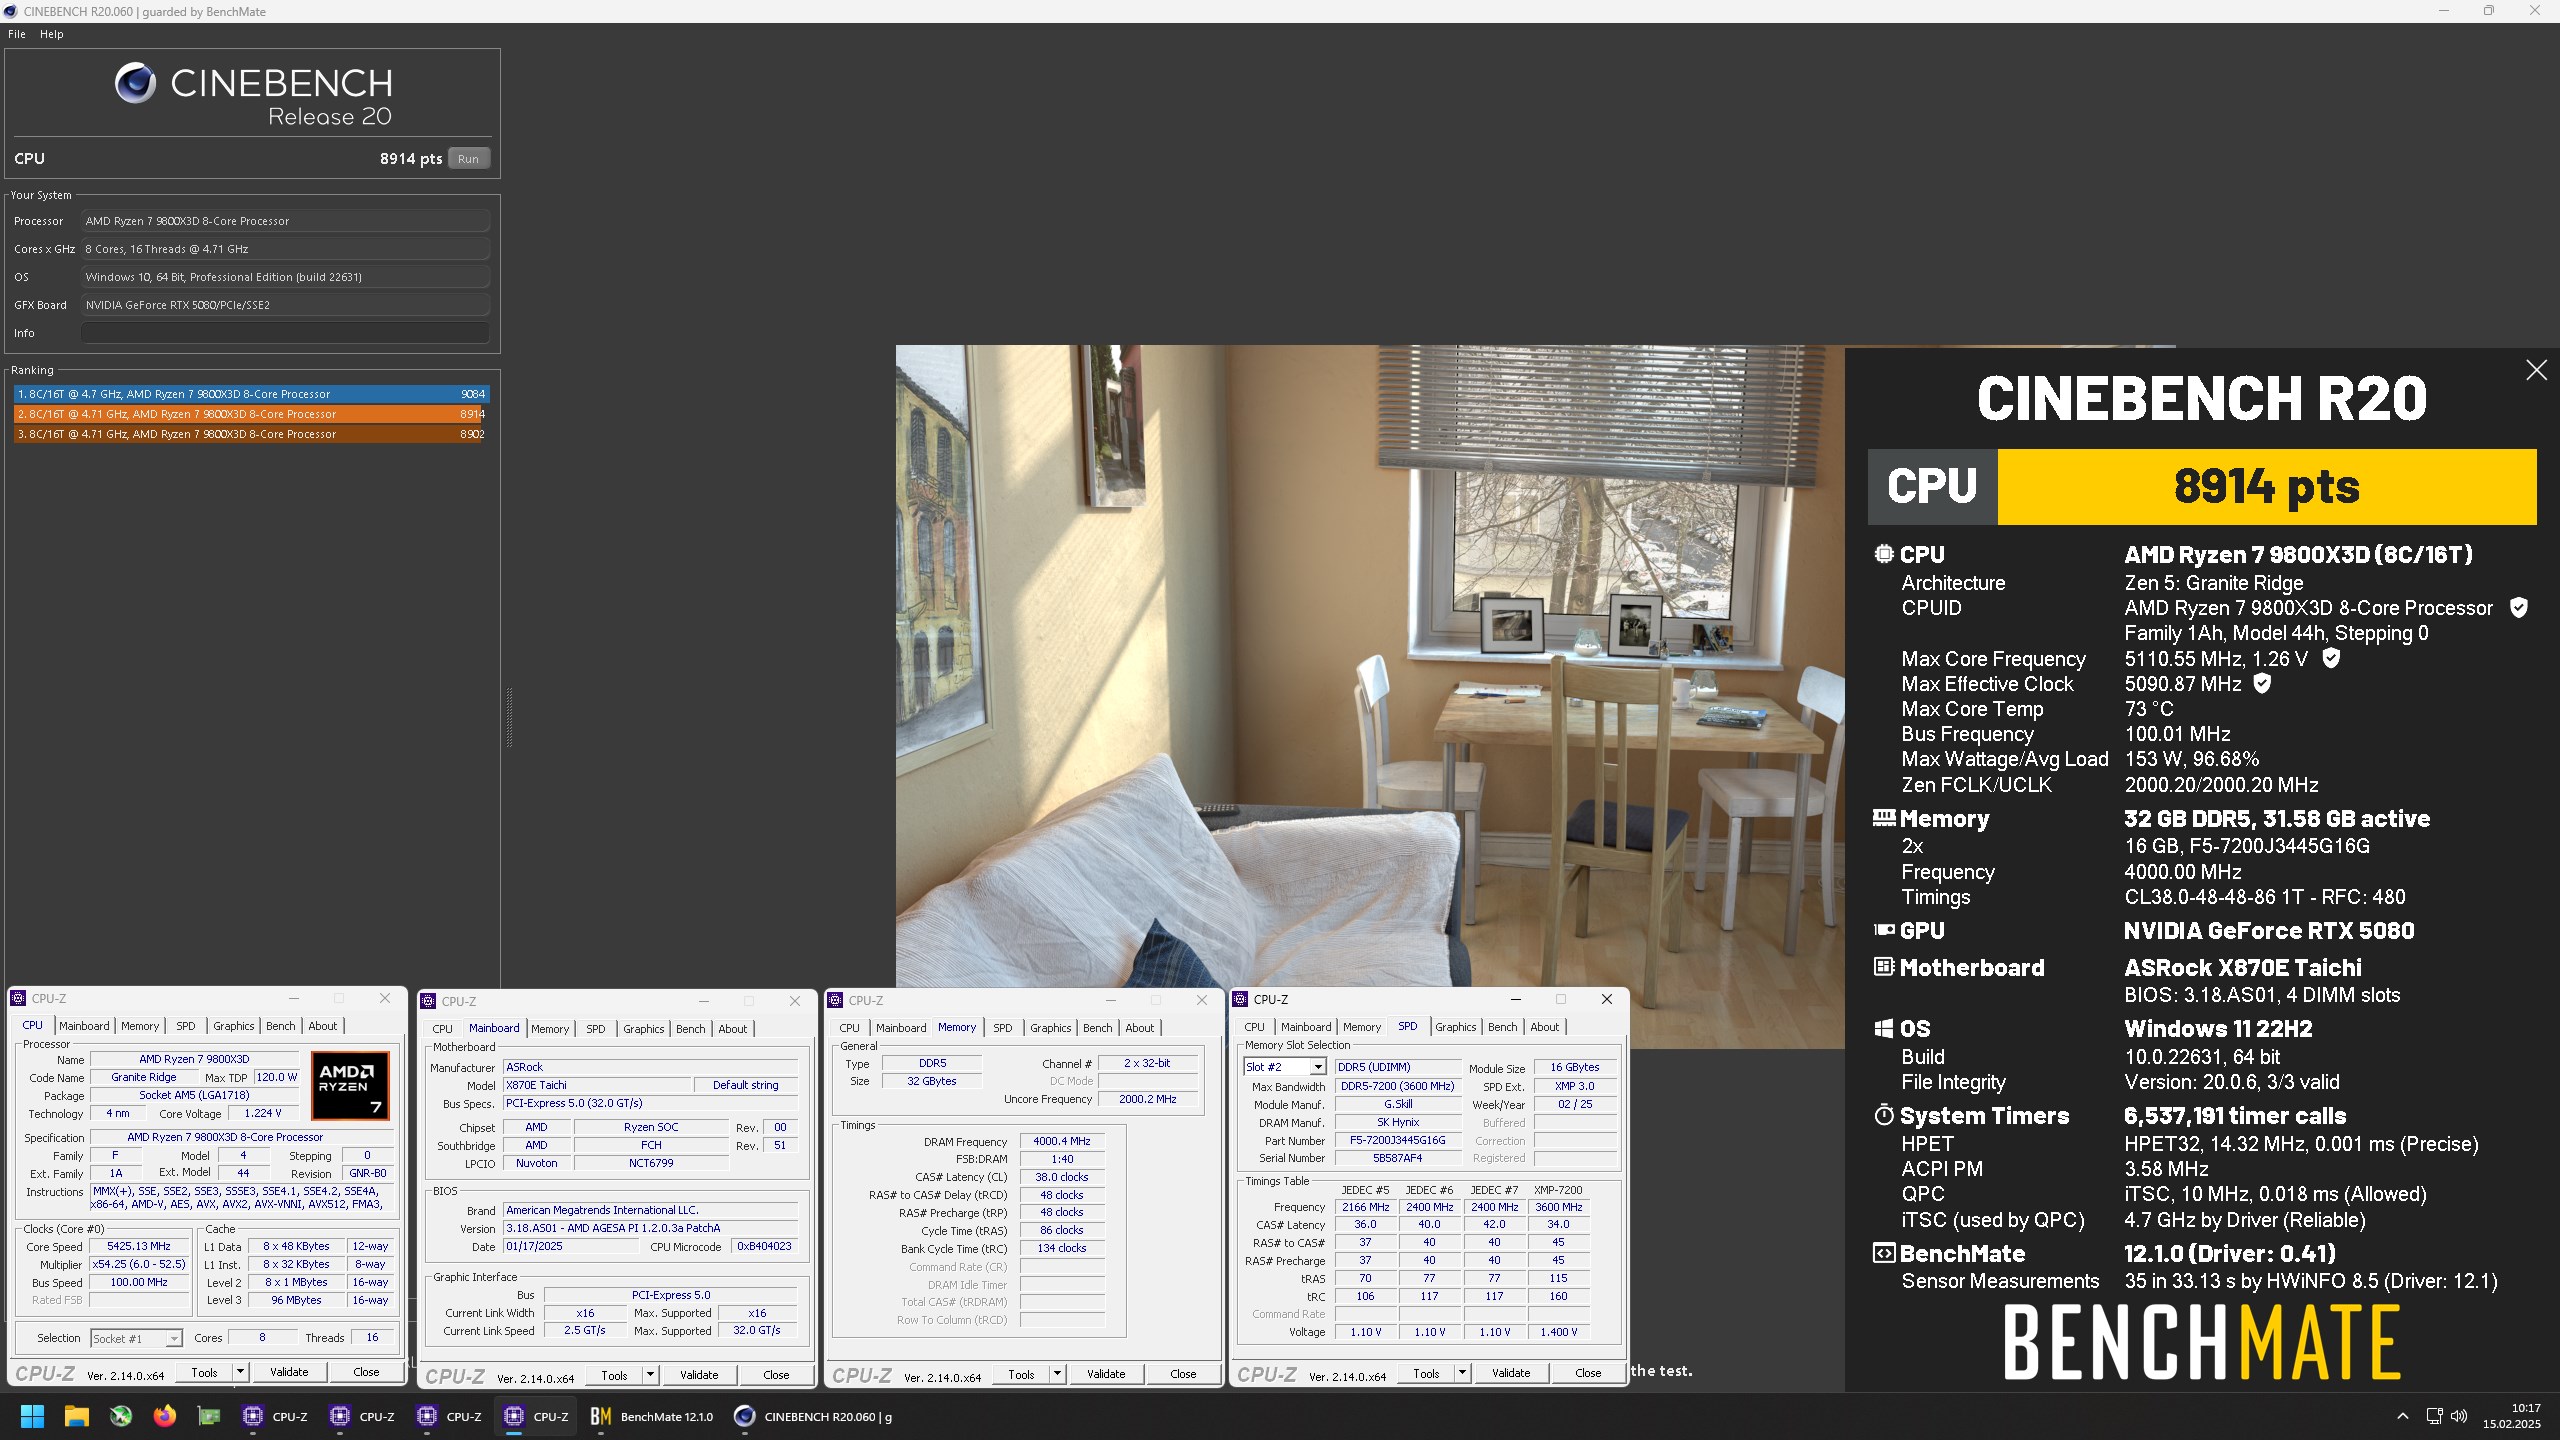Click the Info field in Cinebench's Your System panel
2560x1440 pixels.
[x=286, y=333]
